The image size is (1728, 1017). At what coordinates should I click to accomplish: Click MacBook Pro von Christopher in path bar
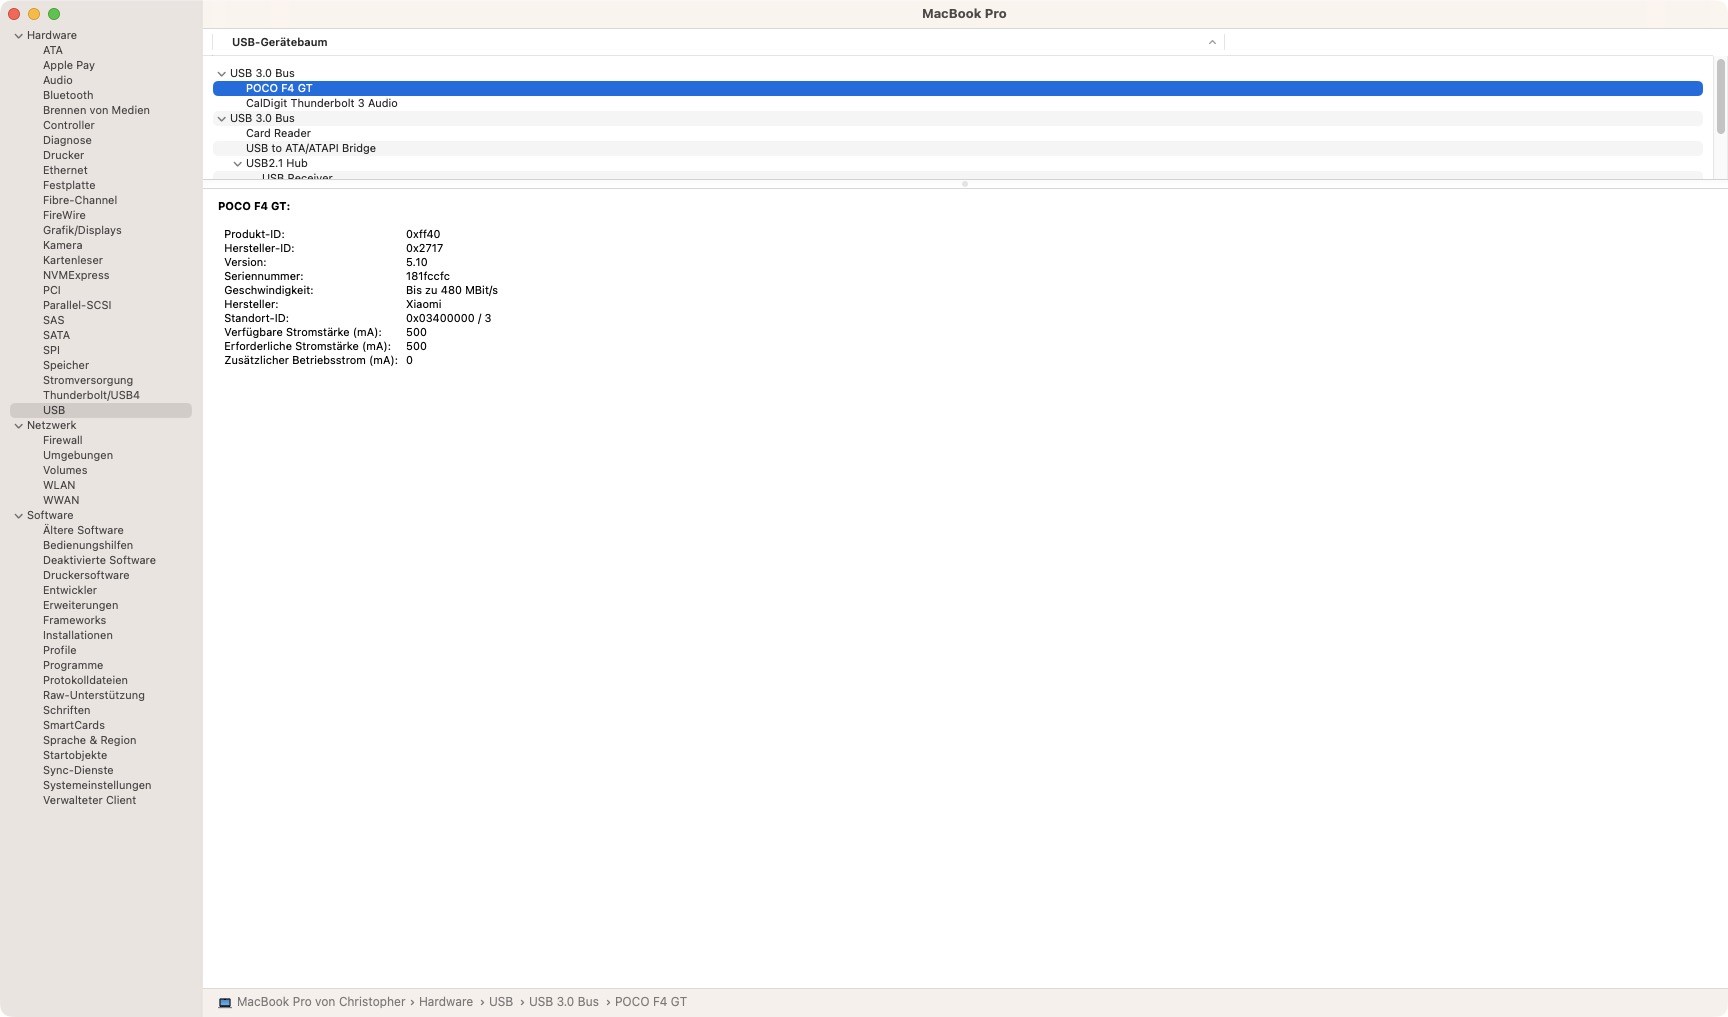(x=321, y=1002)
